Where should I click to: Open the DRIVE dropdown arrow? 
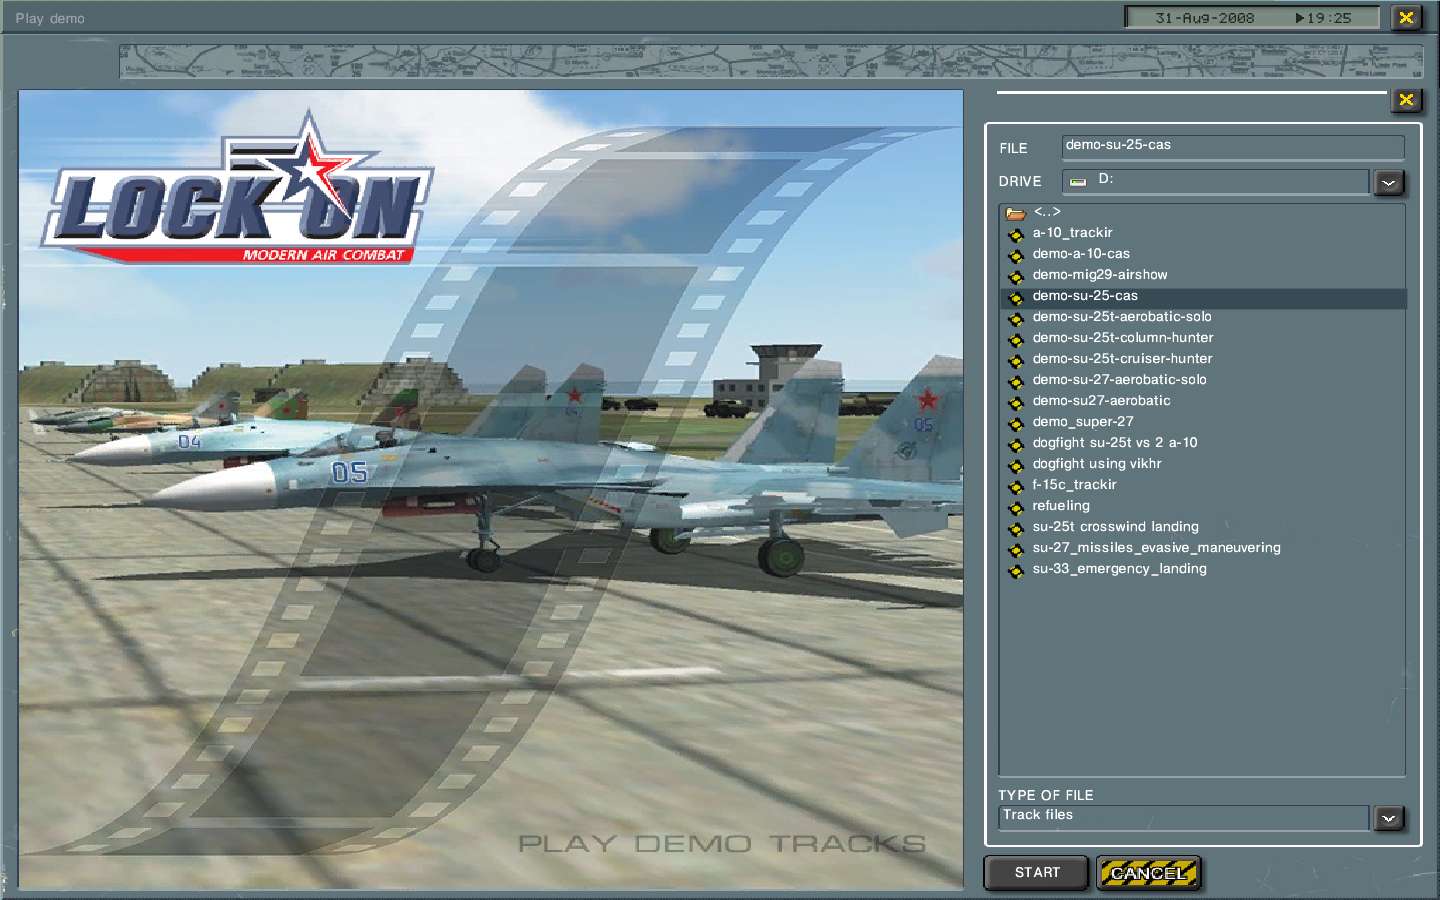1388,183
